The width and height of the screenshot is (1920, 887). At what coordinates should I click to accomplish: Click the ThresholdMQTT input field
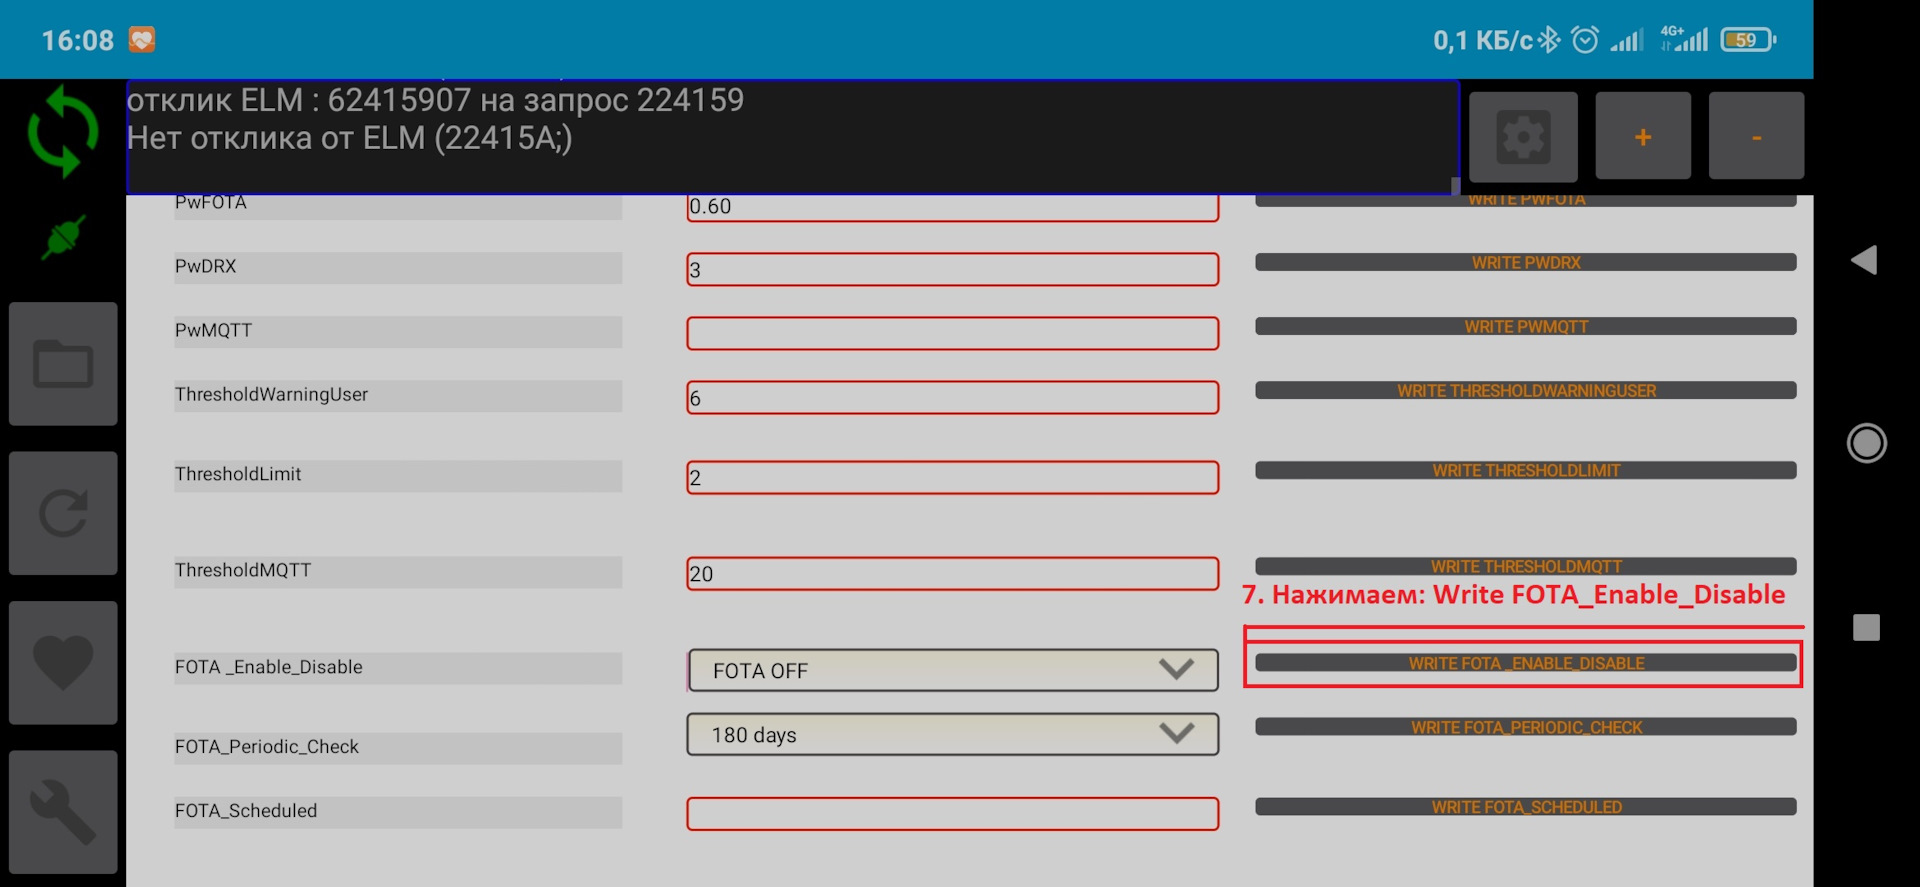tap(952, 573)
